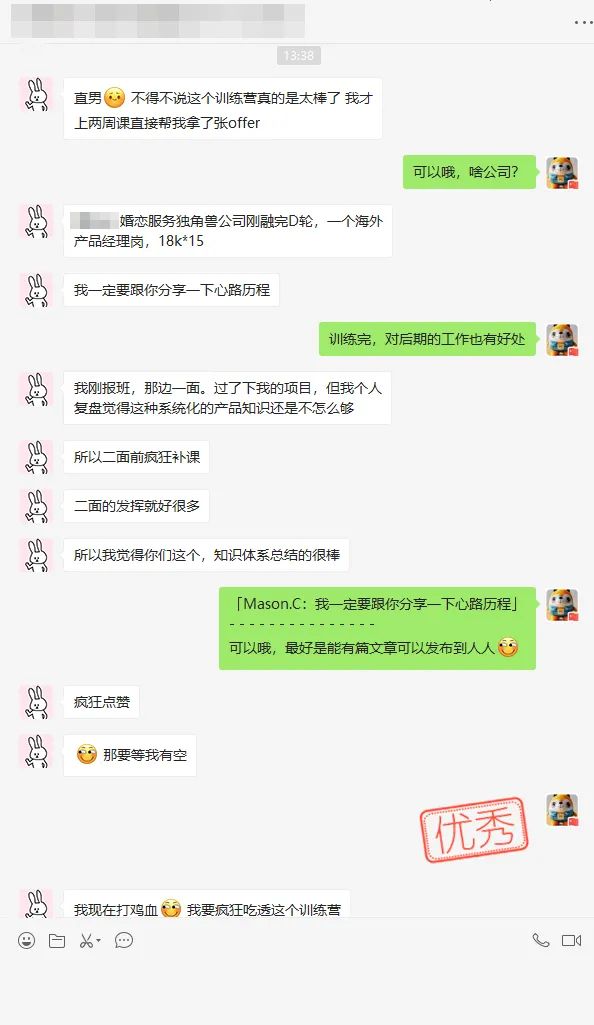Image resolution: width=594 pixels, height=1025 pixels.
Task: Open the chat info three-dots menu
Action: [x=583, y=22]
